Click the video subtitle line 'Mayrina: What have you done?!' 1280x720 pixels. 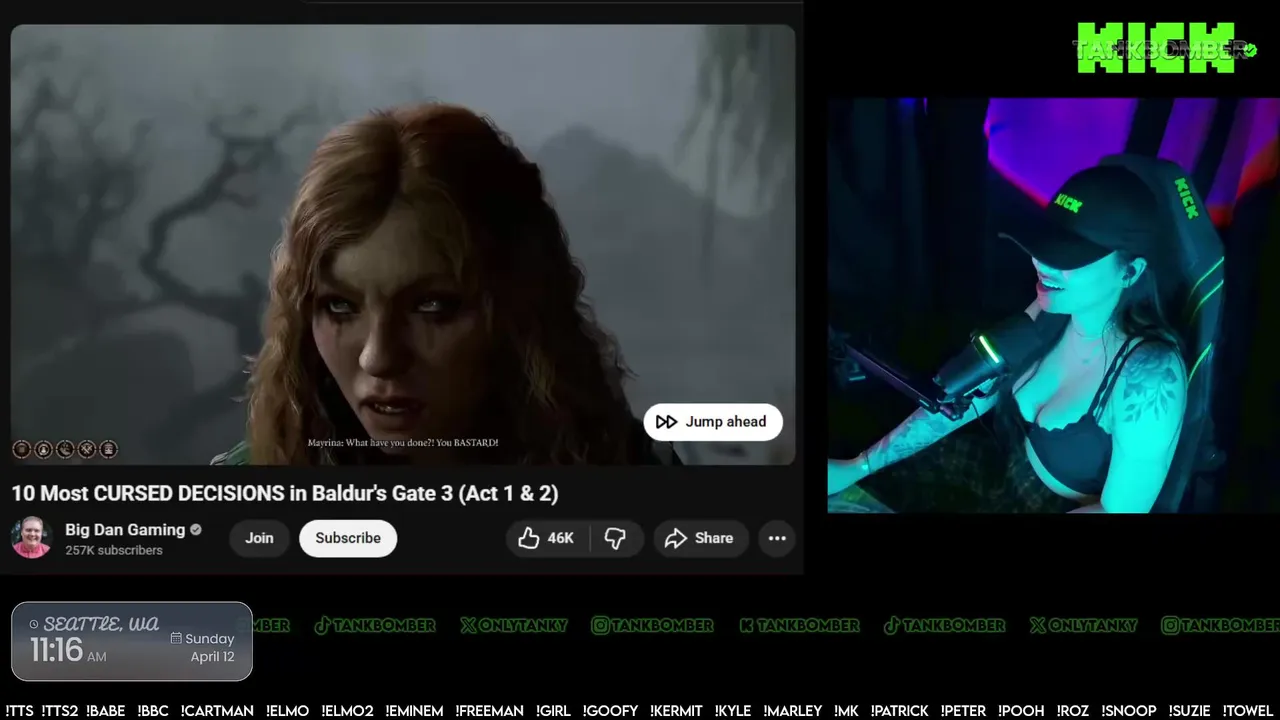pos(403,442)
